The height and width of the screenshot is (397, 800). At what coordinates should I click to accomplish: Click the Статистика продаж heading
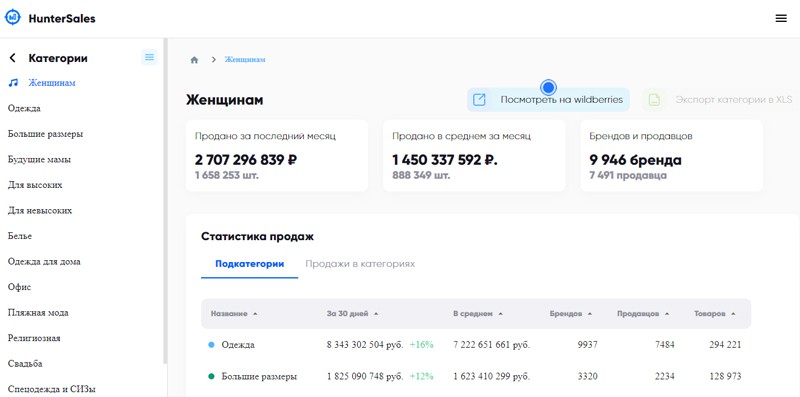(x=258, y=236)
